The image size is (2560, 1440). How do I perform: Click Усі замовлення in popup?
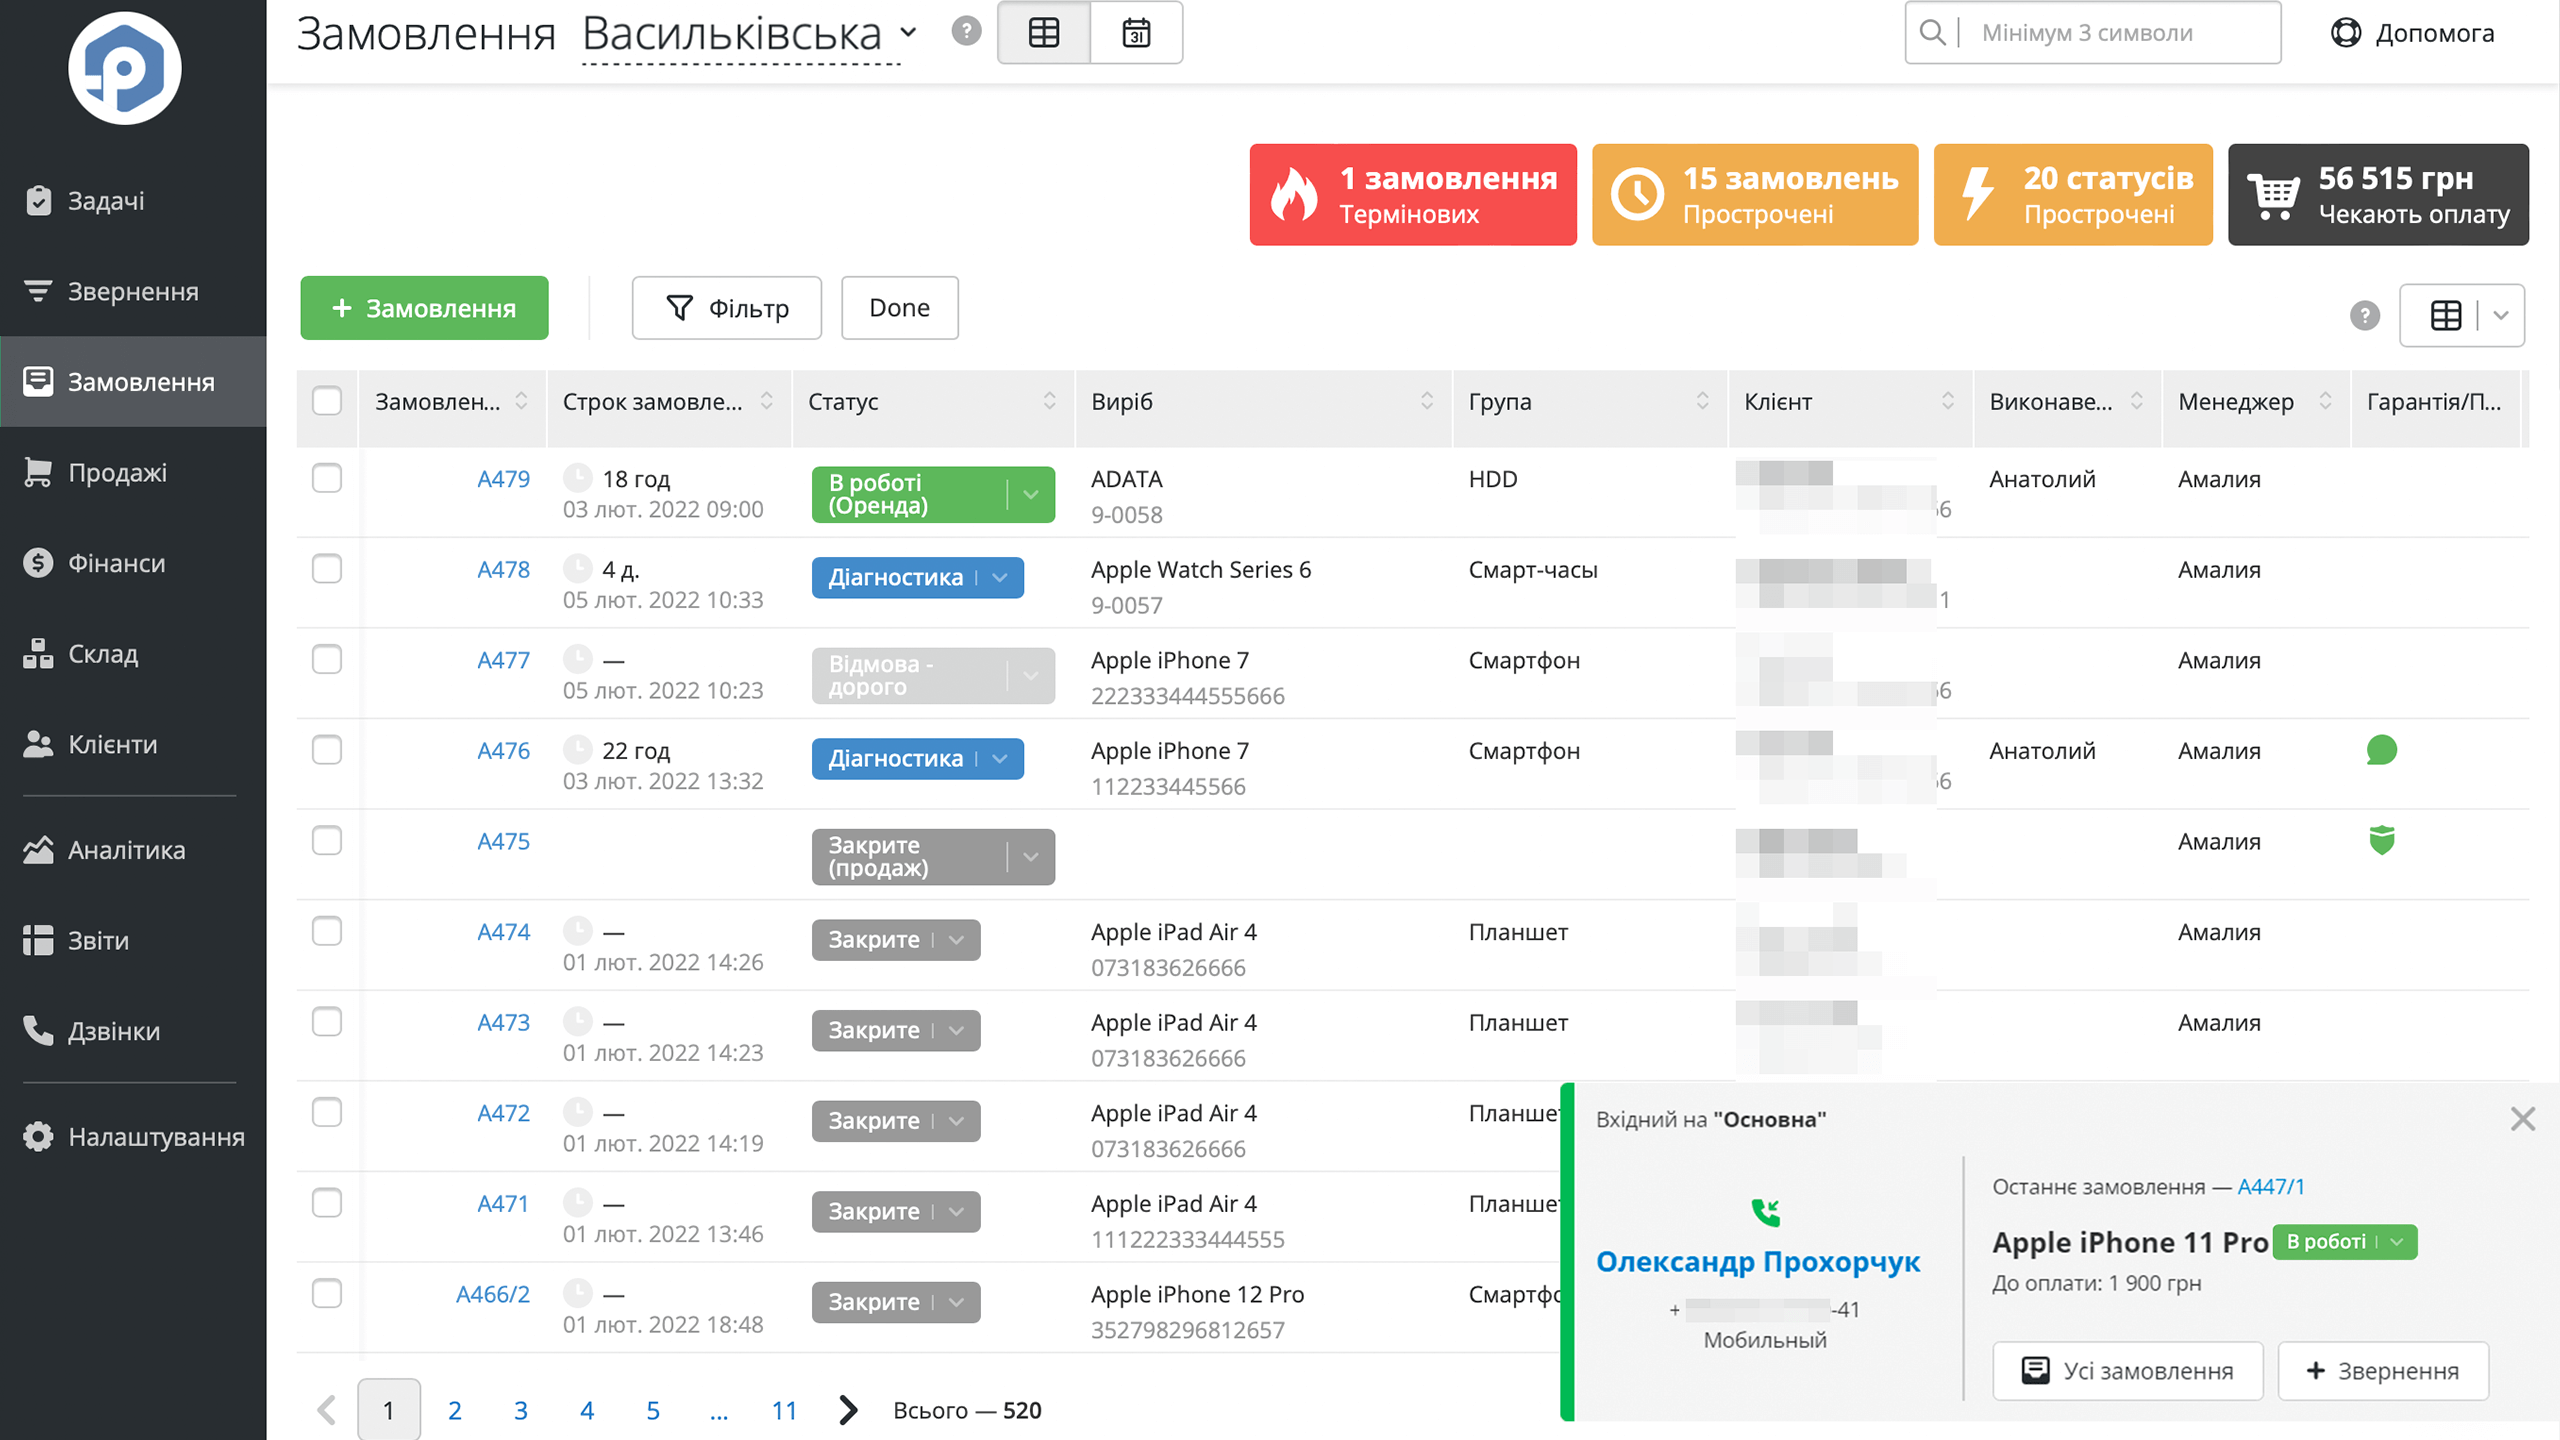point(2128,1371)
